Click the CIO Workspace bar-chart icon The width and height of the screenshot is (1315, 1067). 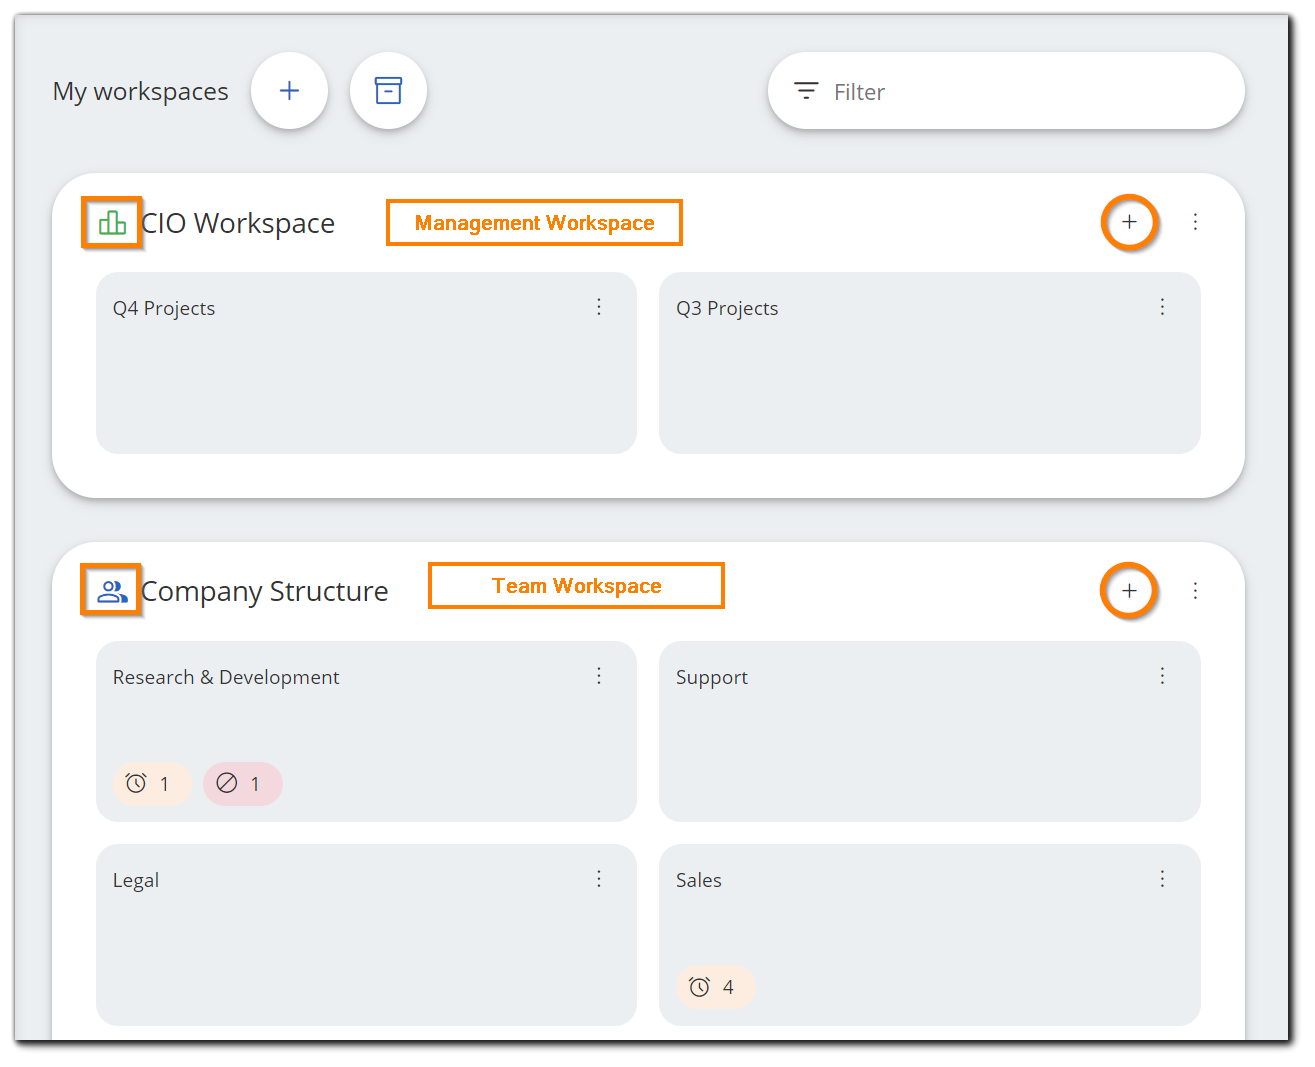pyautogui.click(x=112, y=222)
